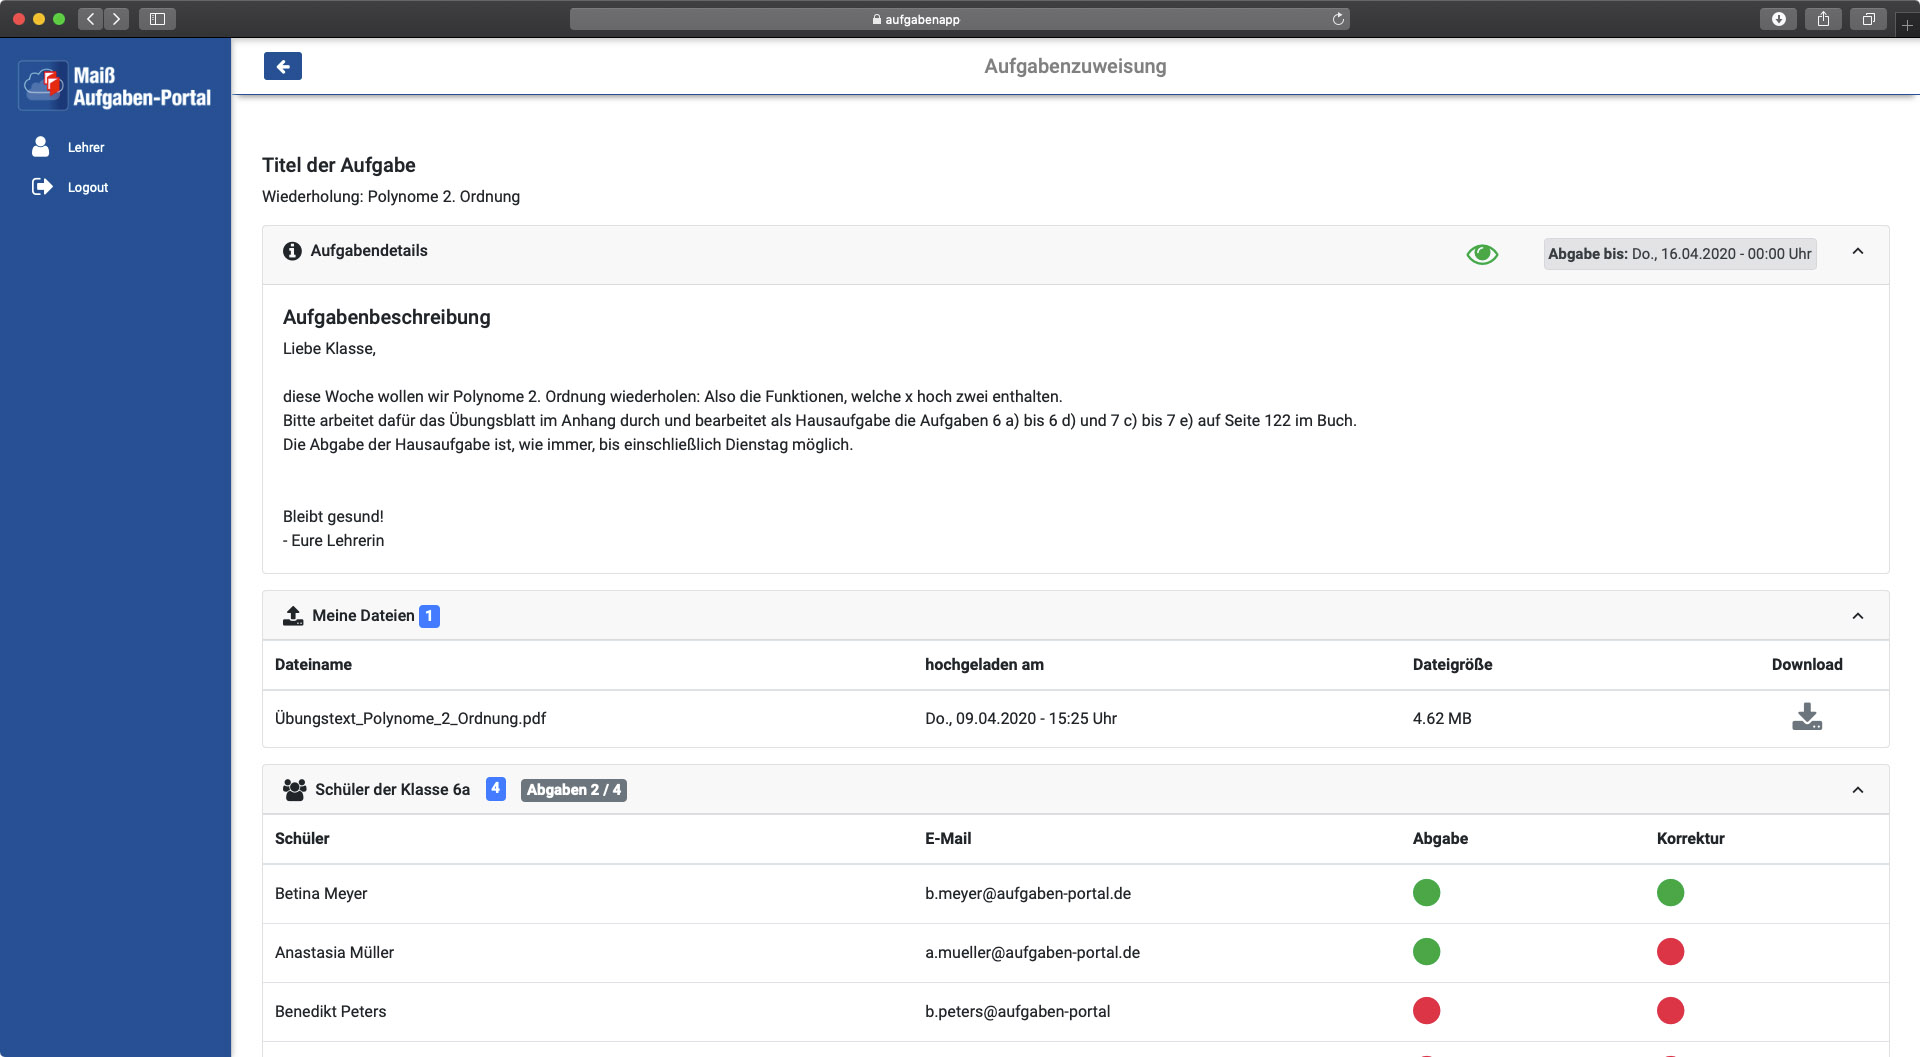Open the Lehrer user profile item
Screen dimensions: 1920x1057
[x=68, y=147]
